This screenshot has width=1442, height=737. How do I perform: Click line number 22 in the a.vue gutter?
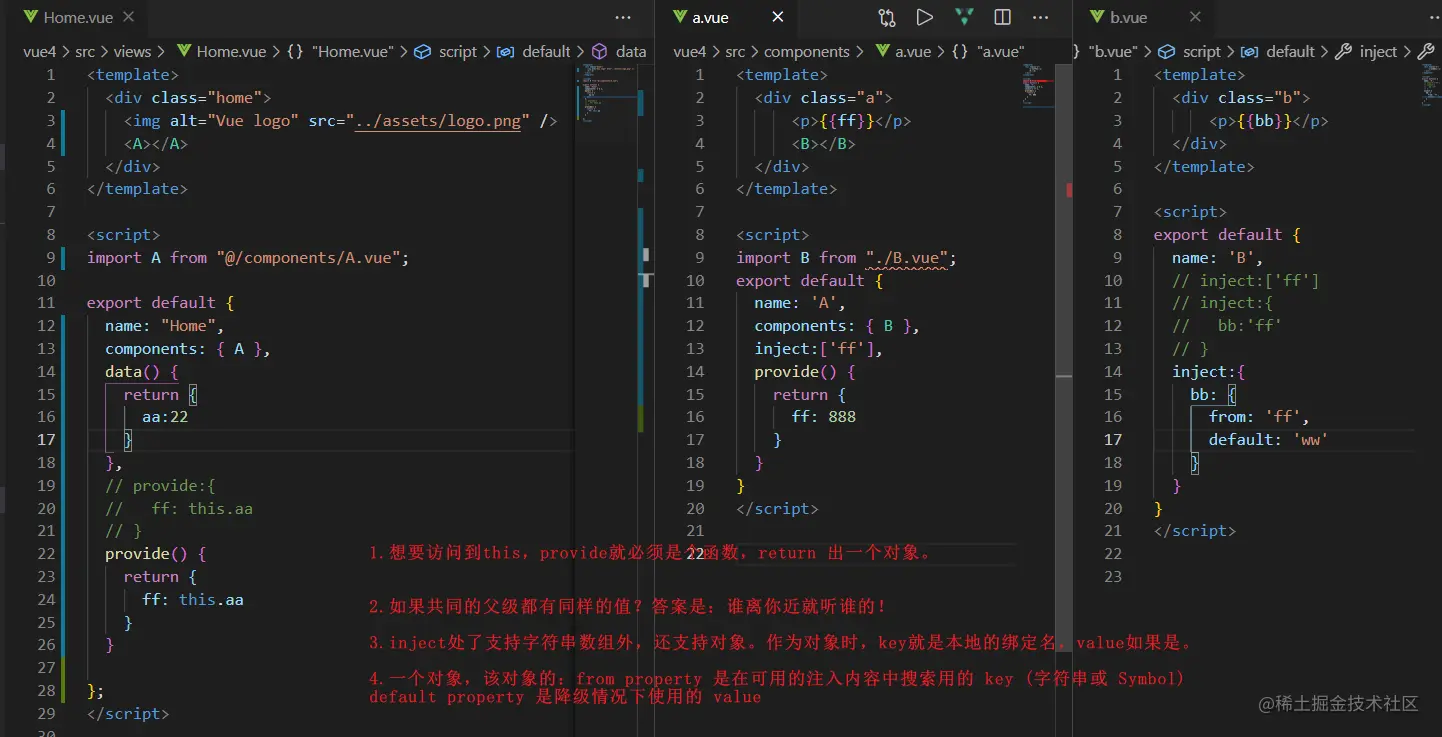(695, 553)
